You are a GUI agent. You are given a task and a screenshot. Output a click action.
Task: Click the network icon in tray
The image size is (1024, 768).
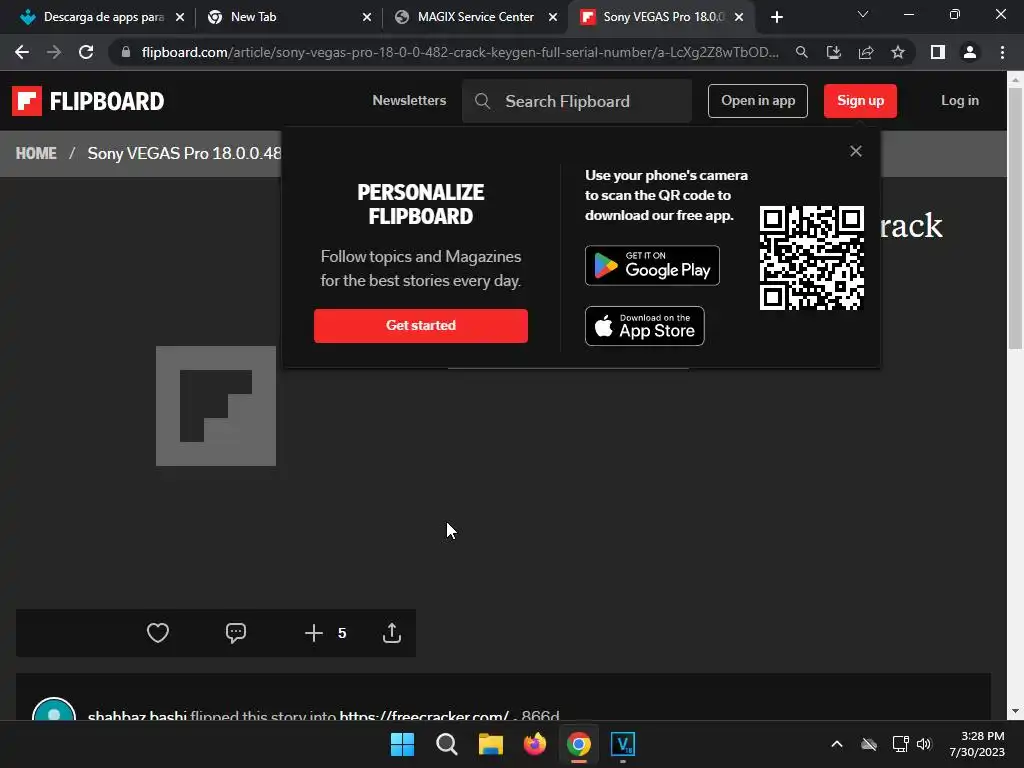900,744
